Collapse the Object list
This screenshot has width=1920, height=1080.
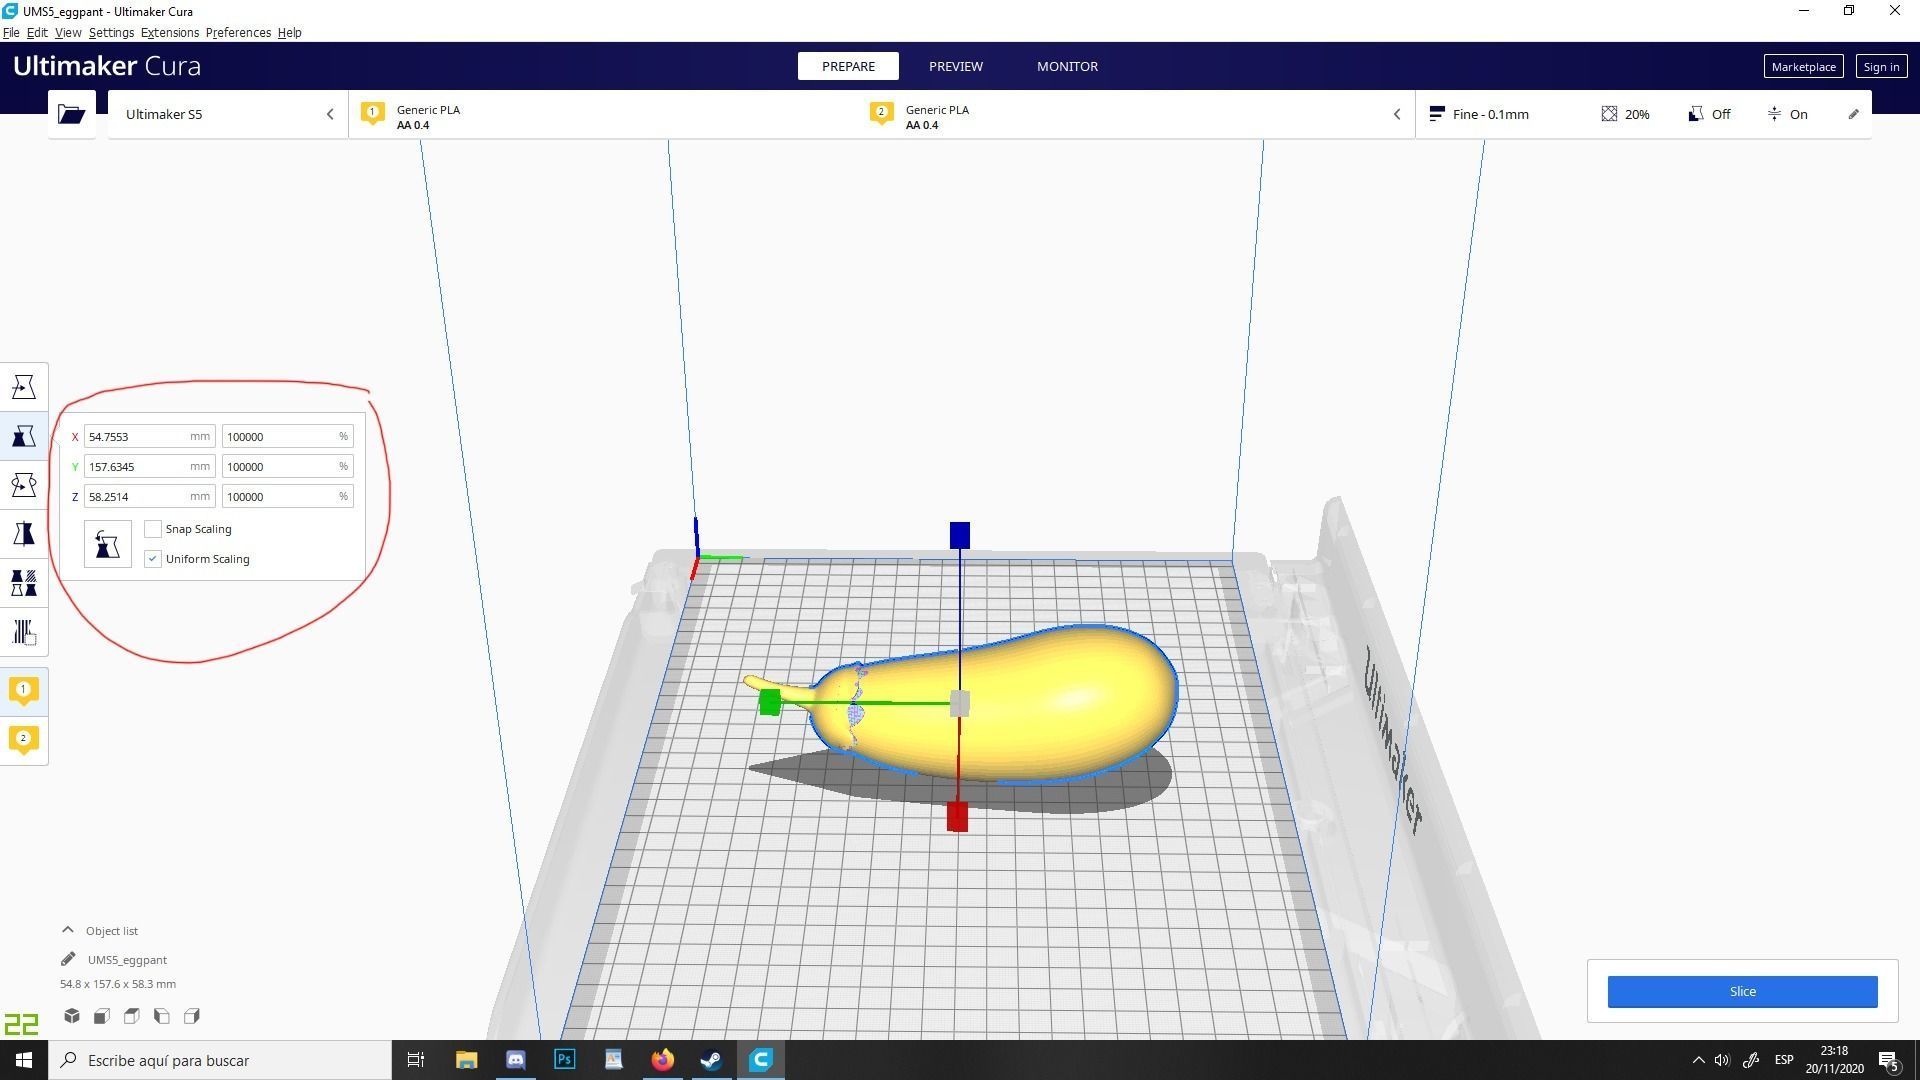(68, 930)
